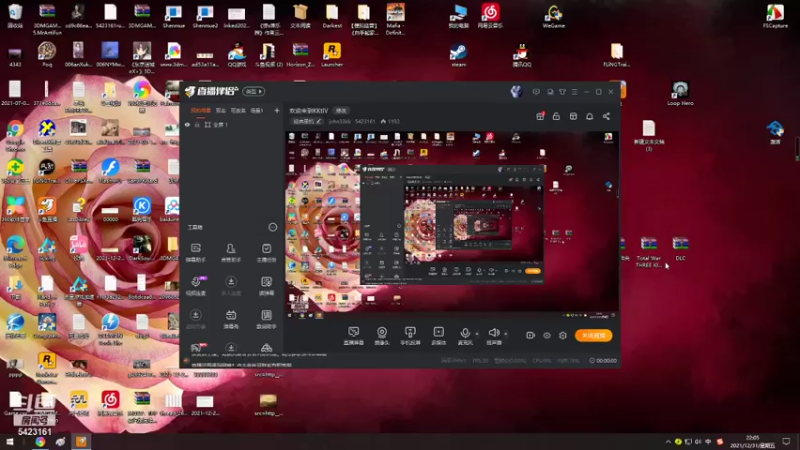Image resolution: width=800 pixels, height=450 pixels.
Task: Share the live room via share icon
Action: [606, 116]
